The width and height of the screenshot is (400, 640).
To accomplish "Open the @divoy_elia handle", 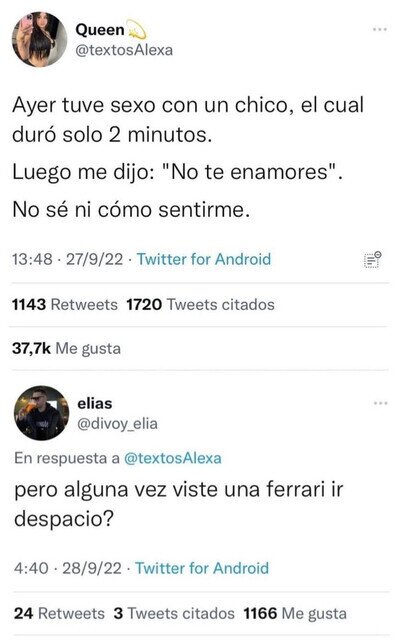I will [118, 424].
